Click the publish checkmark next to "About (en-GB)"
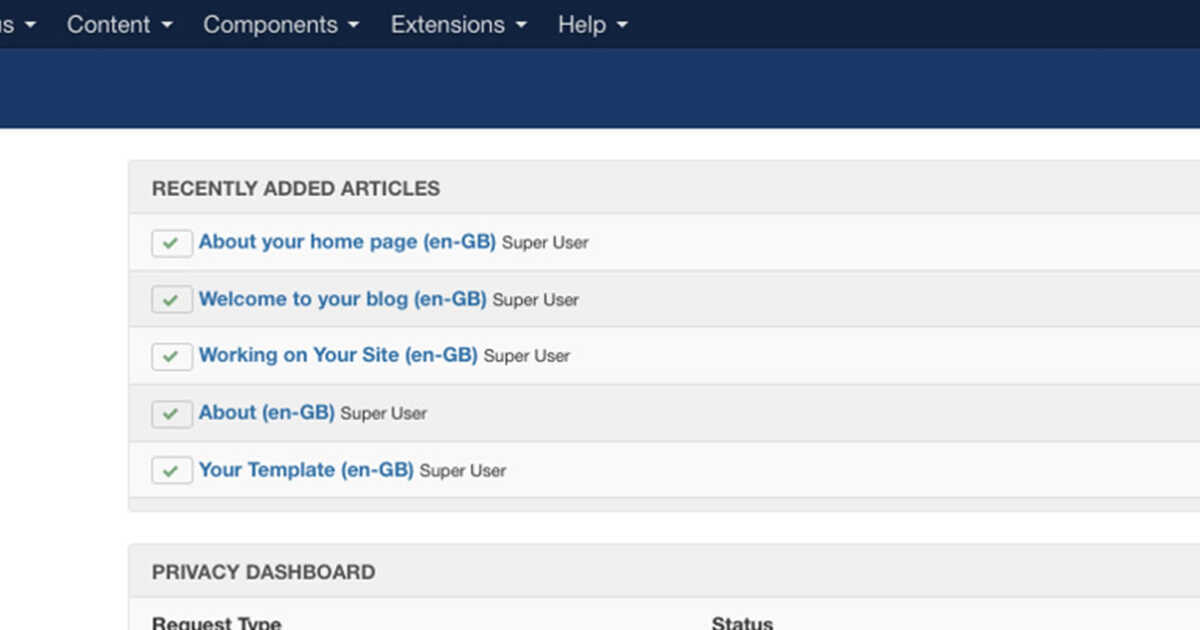 (x=171, y=413)
